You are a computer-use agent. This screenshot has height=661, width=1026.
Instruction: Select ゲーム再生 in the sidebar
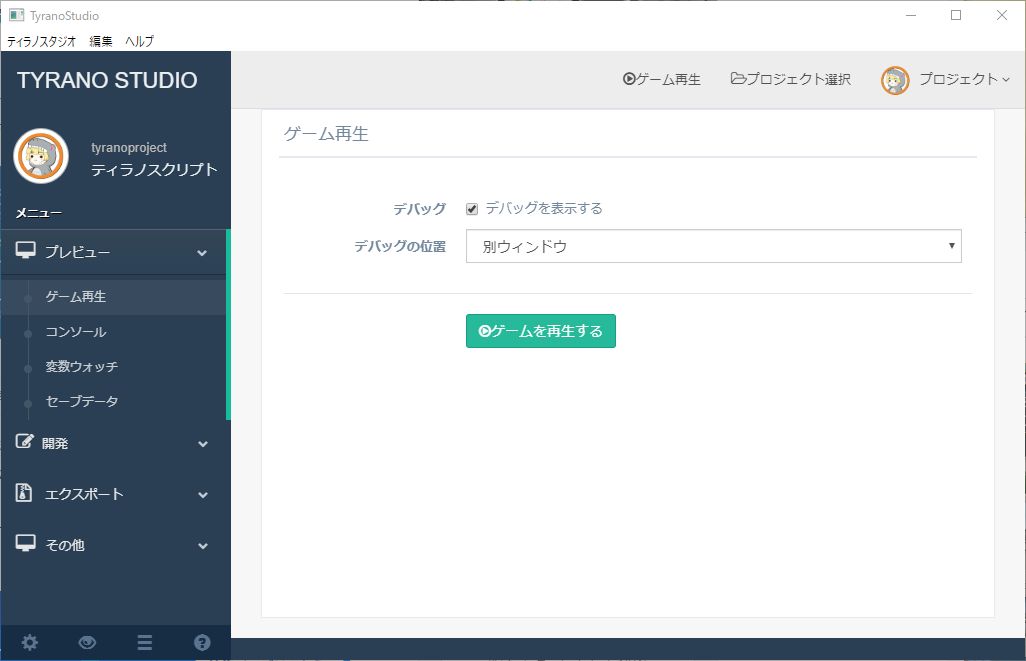point(114,297)
